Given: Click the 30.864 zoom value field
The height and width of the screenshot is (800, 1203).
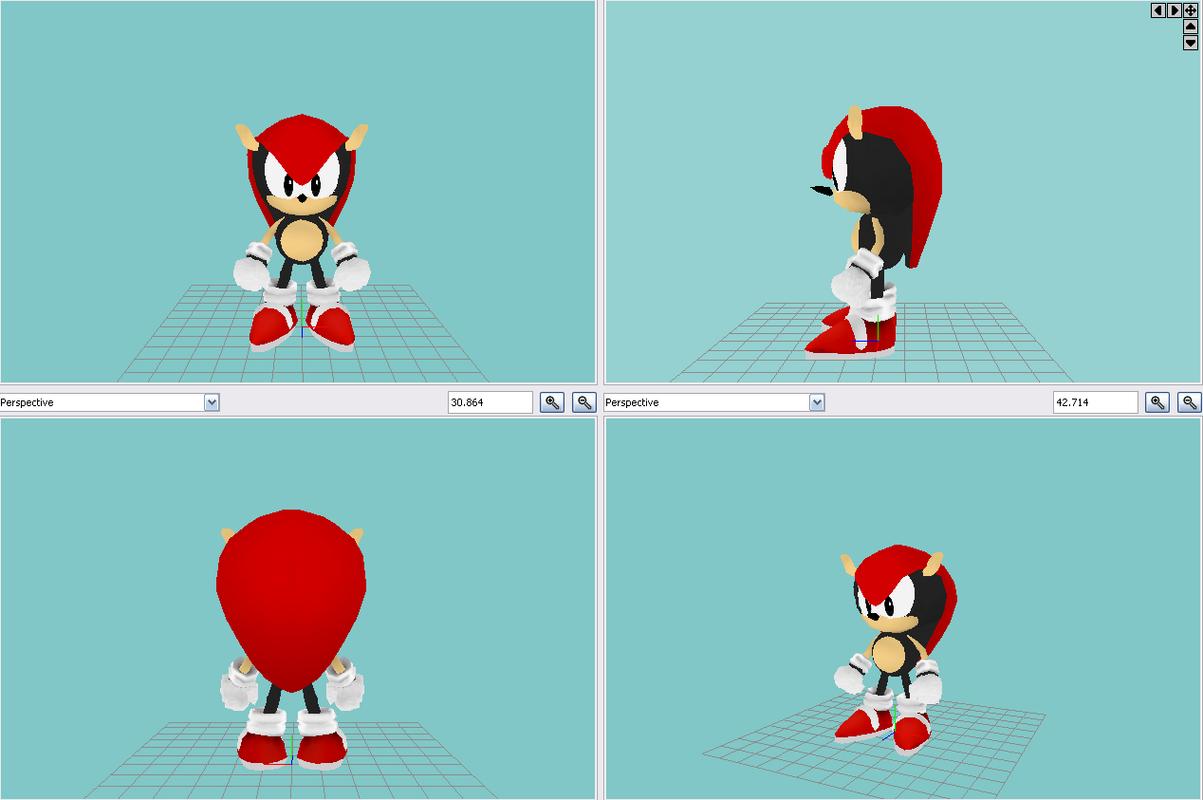Looking at the screenshot, I should click(490, 402).
